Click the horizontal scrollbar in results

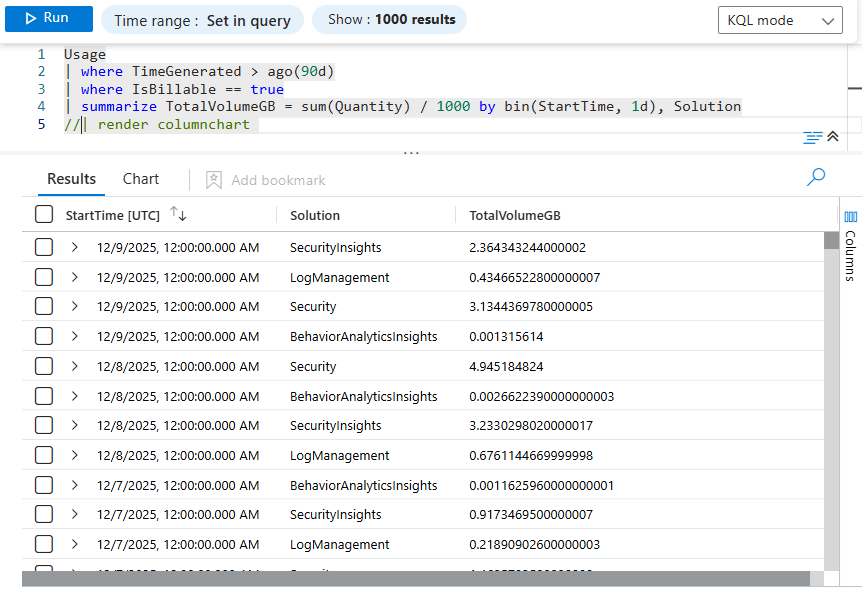tap(415, 579)
